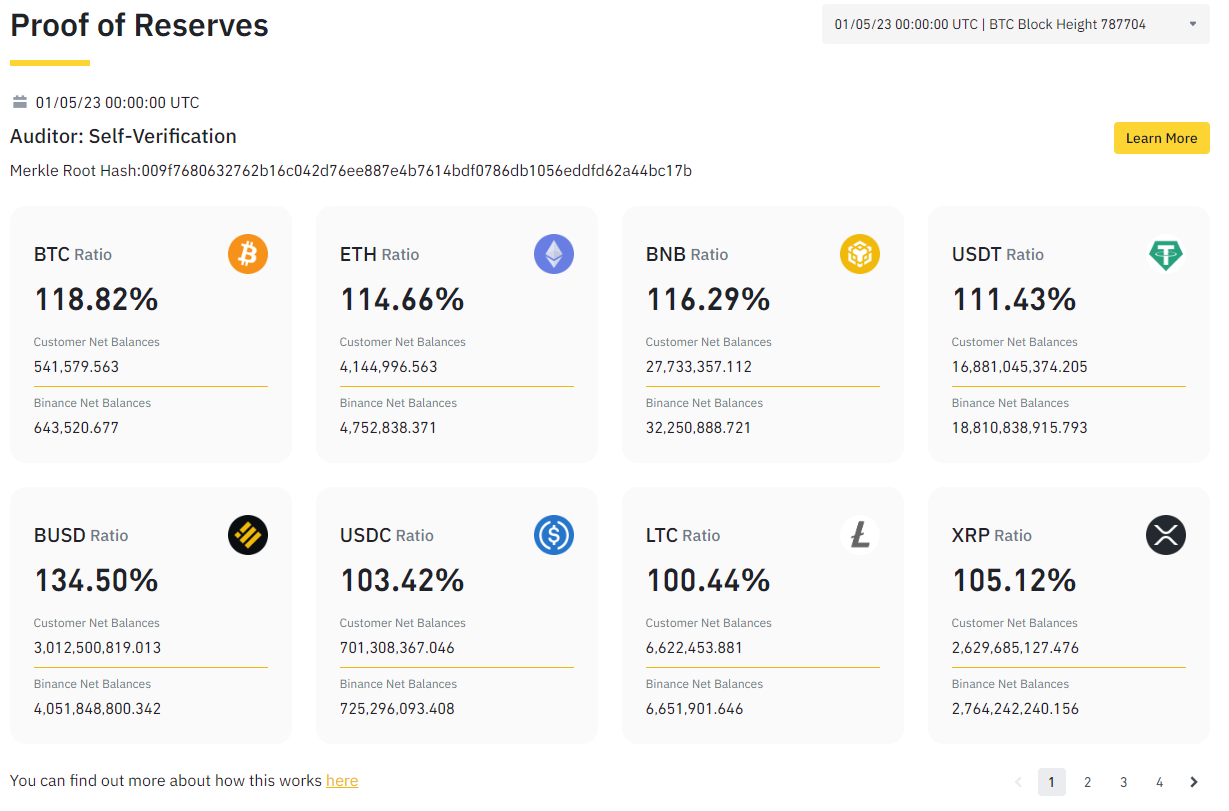Click the Tether USDT logo icon
Viewport: 1229px width, 811px height.
pos(1166,254)
